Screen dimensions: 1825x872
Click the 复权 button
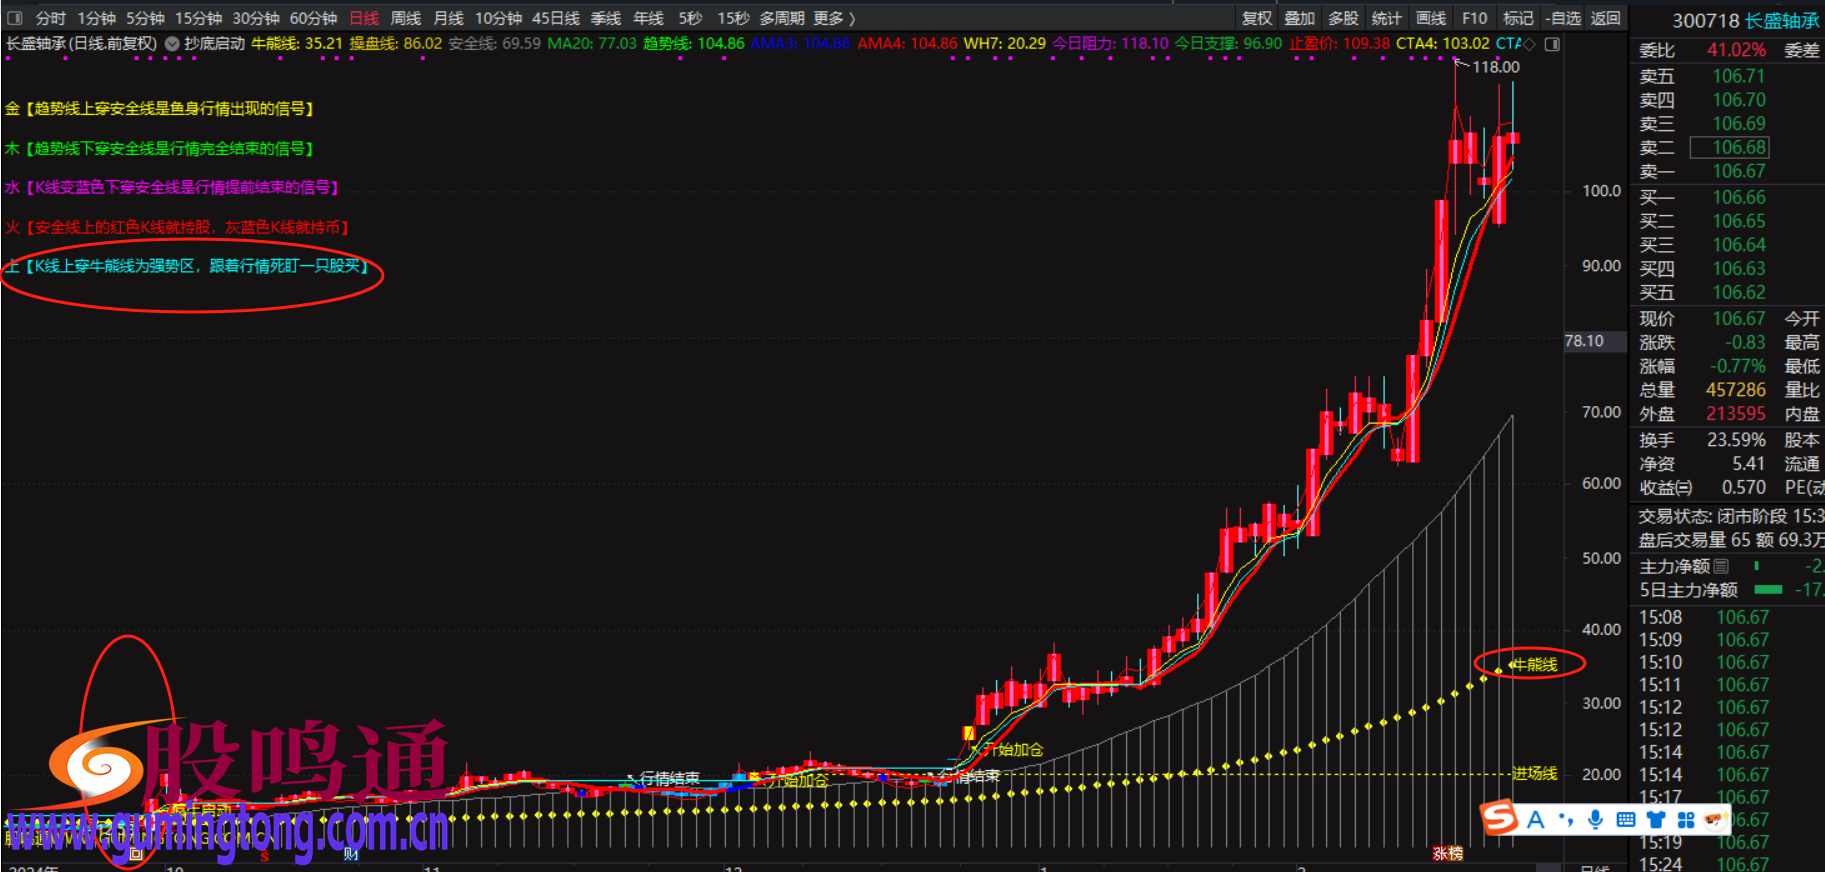[x=1256, y=18]
